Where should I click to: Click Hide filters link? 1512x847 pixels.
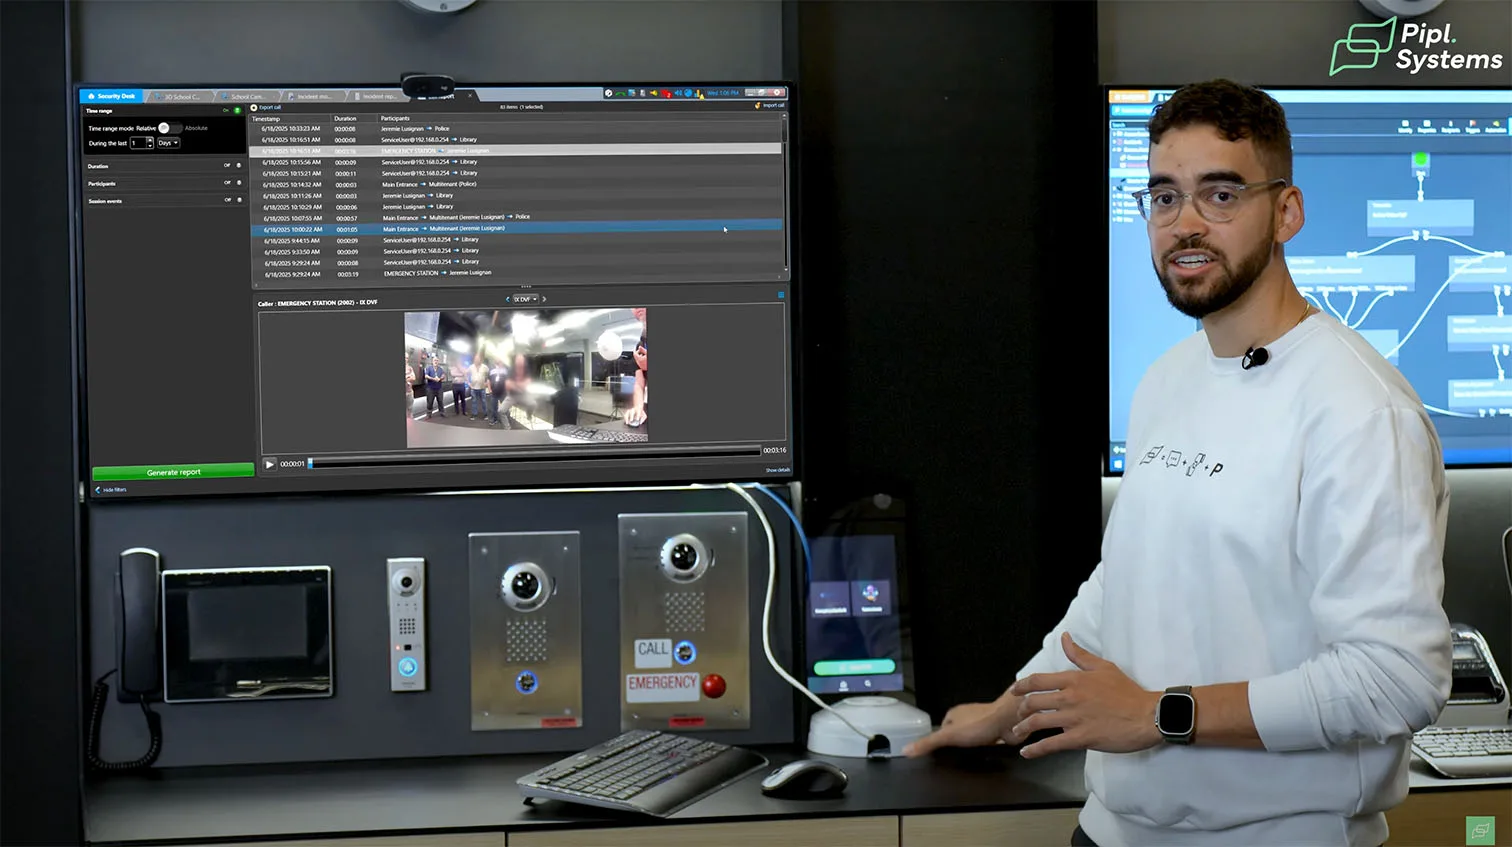click(x=111, y=490)
